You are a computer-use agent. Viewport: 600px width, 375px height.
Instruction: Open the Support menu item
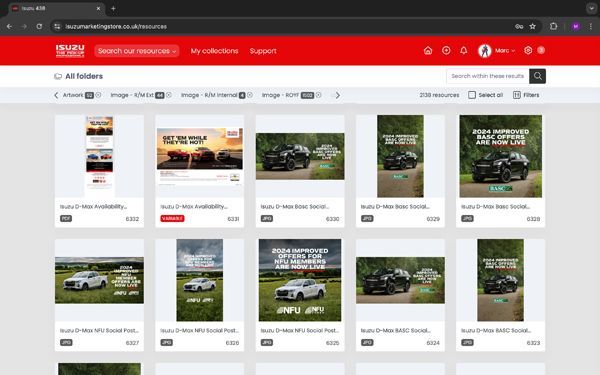coord(263,51)
